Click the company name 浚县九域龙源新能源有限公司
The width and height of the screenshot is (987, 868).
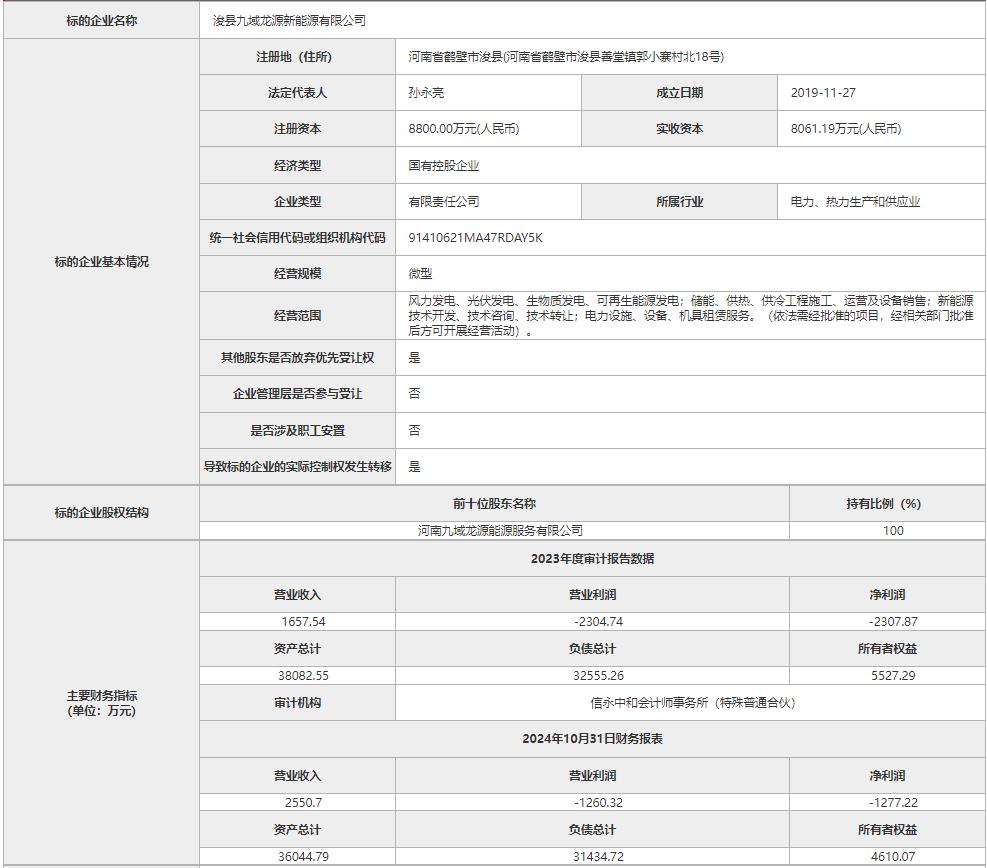290,20
